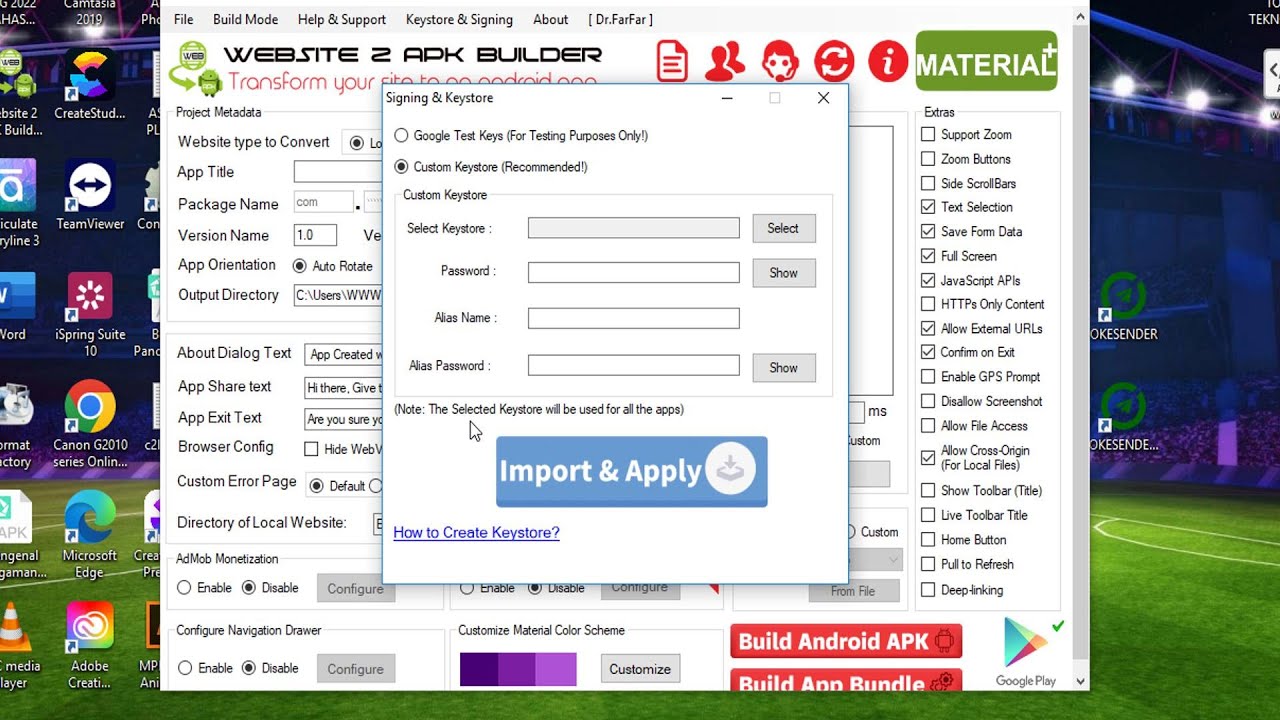
Task: Enable Deep-linking checkbox
Action: point(928,590)
